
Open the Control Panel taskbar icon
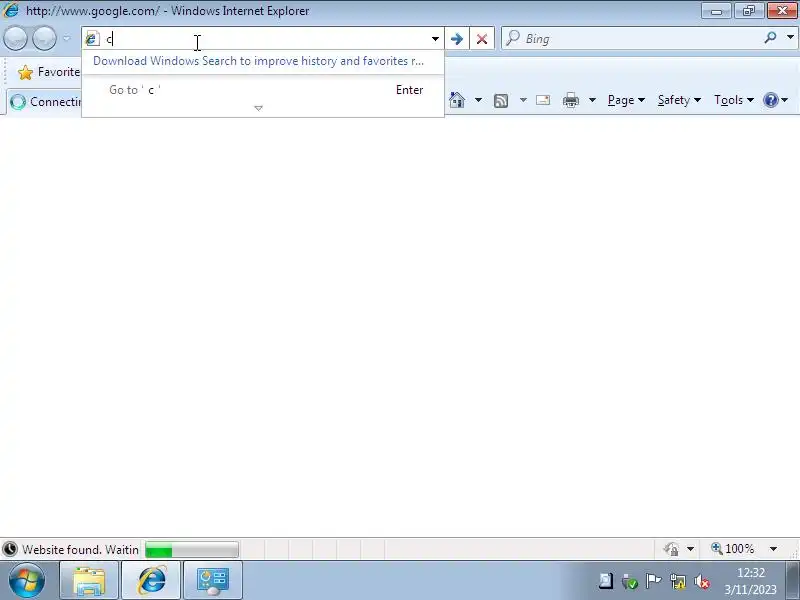[x=213, y=580]
